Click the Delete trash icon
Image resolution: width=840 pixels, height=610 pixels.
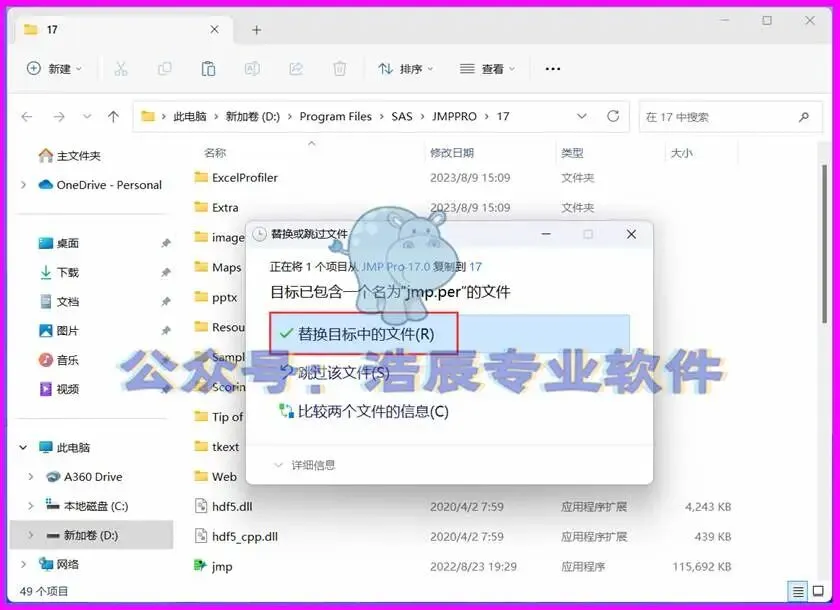coord(340,69)
